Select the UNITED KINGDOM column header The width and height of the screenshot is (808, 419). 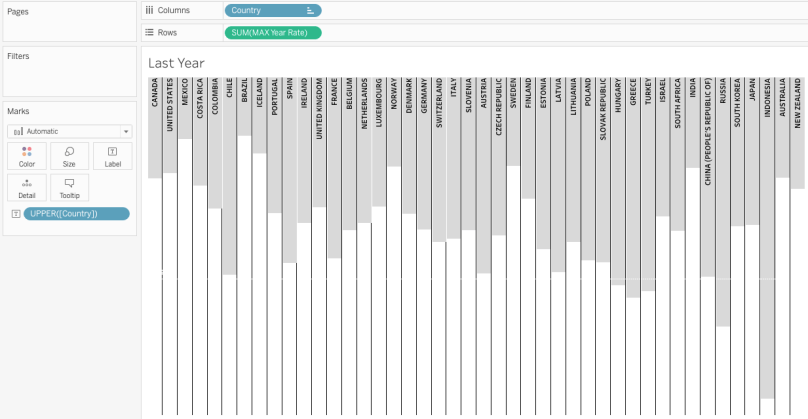319,108
